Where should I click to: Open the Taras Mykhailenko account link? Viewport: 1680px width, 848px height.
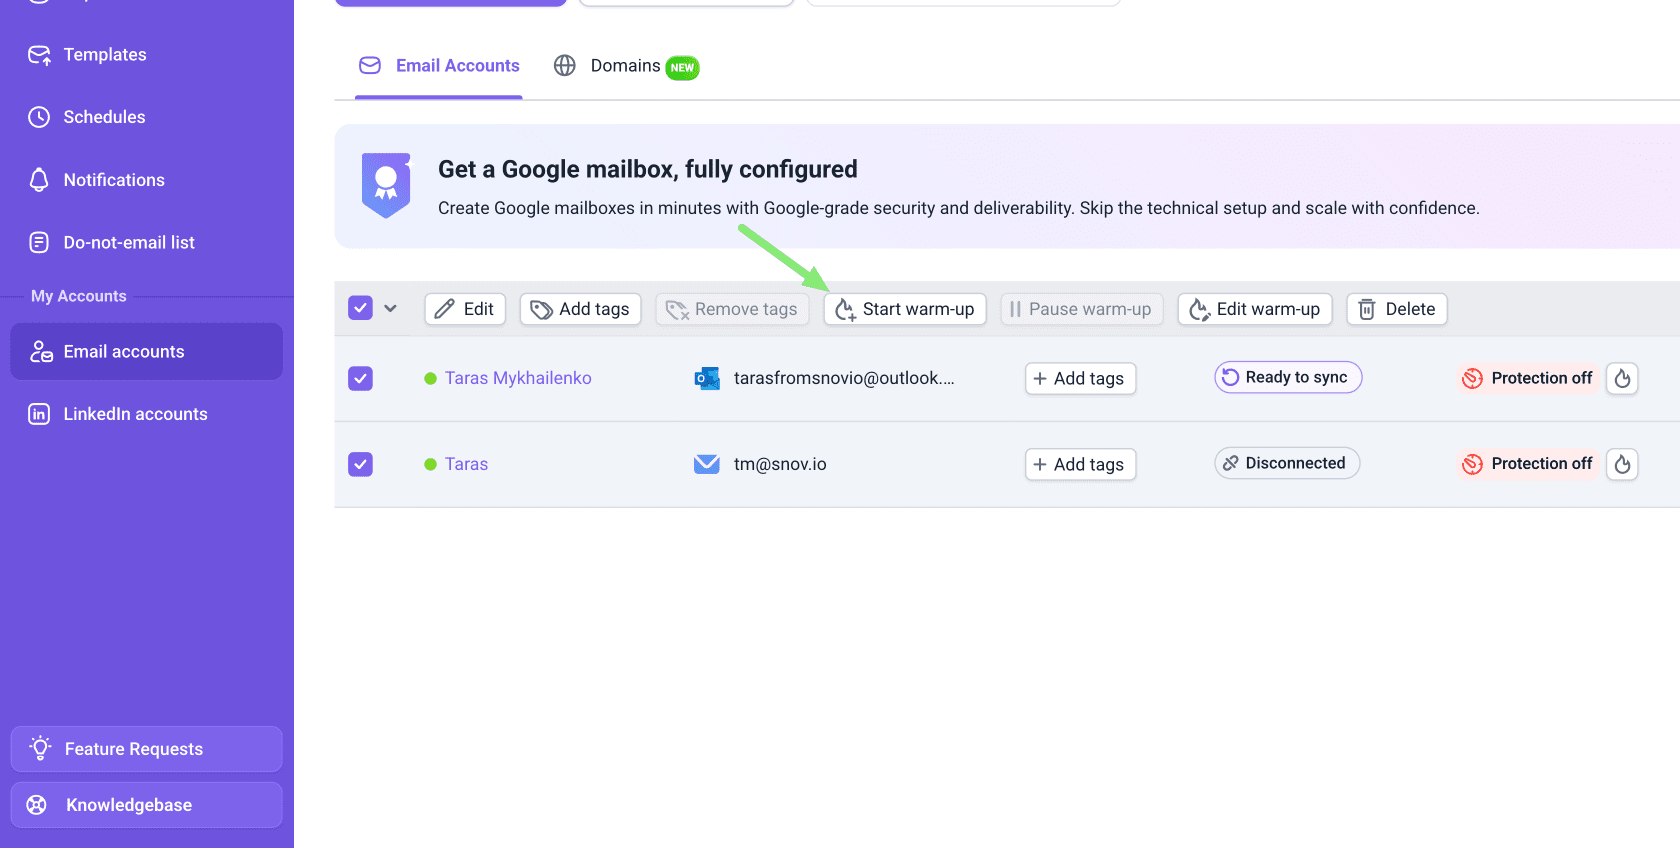[518, 378]
